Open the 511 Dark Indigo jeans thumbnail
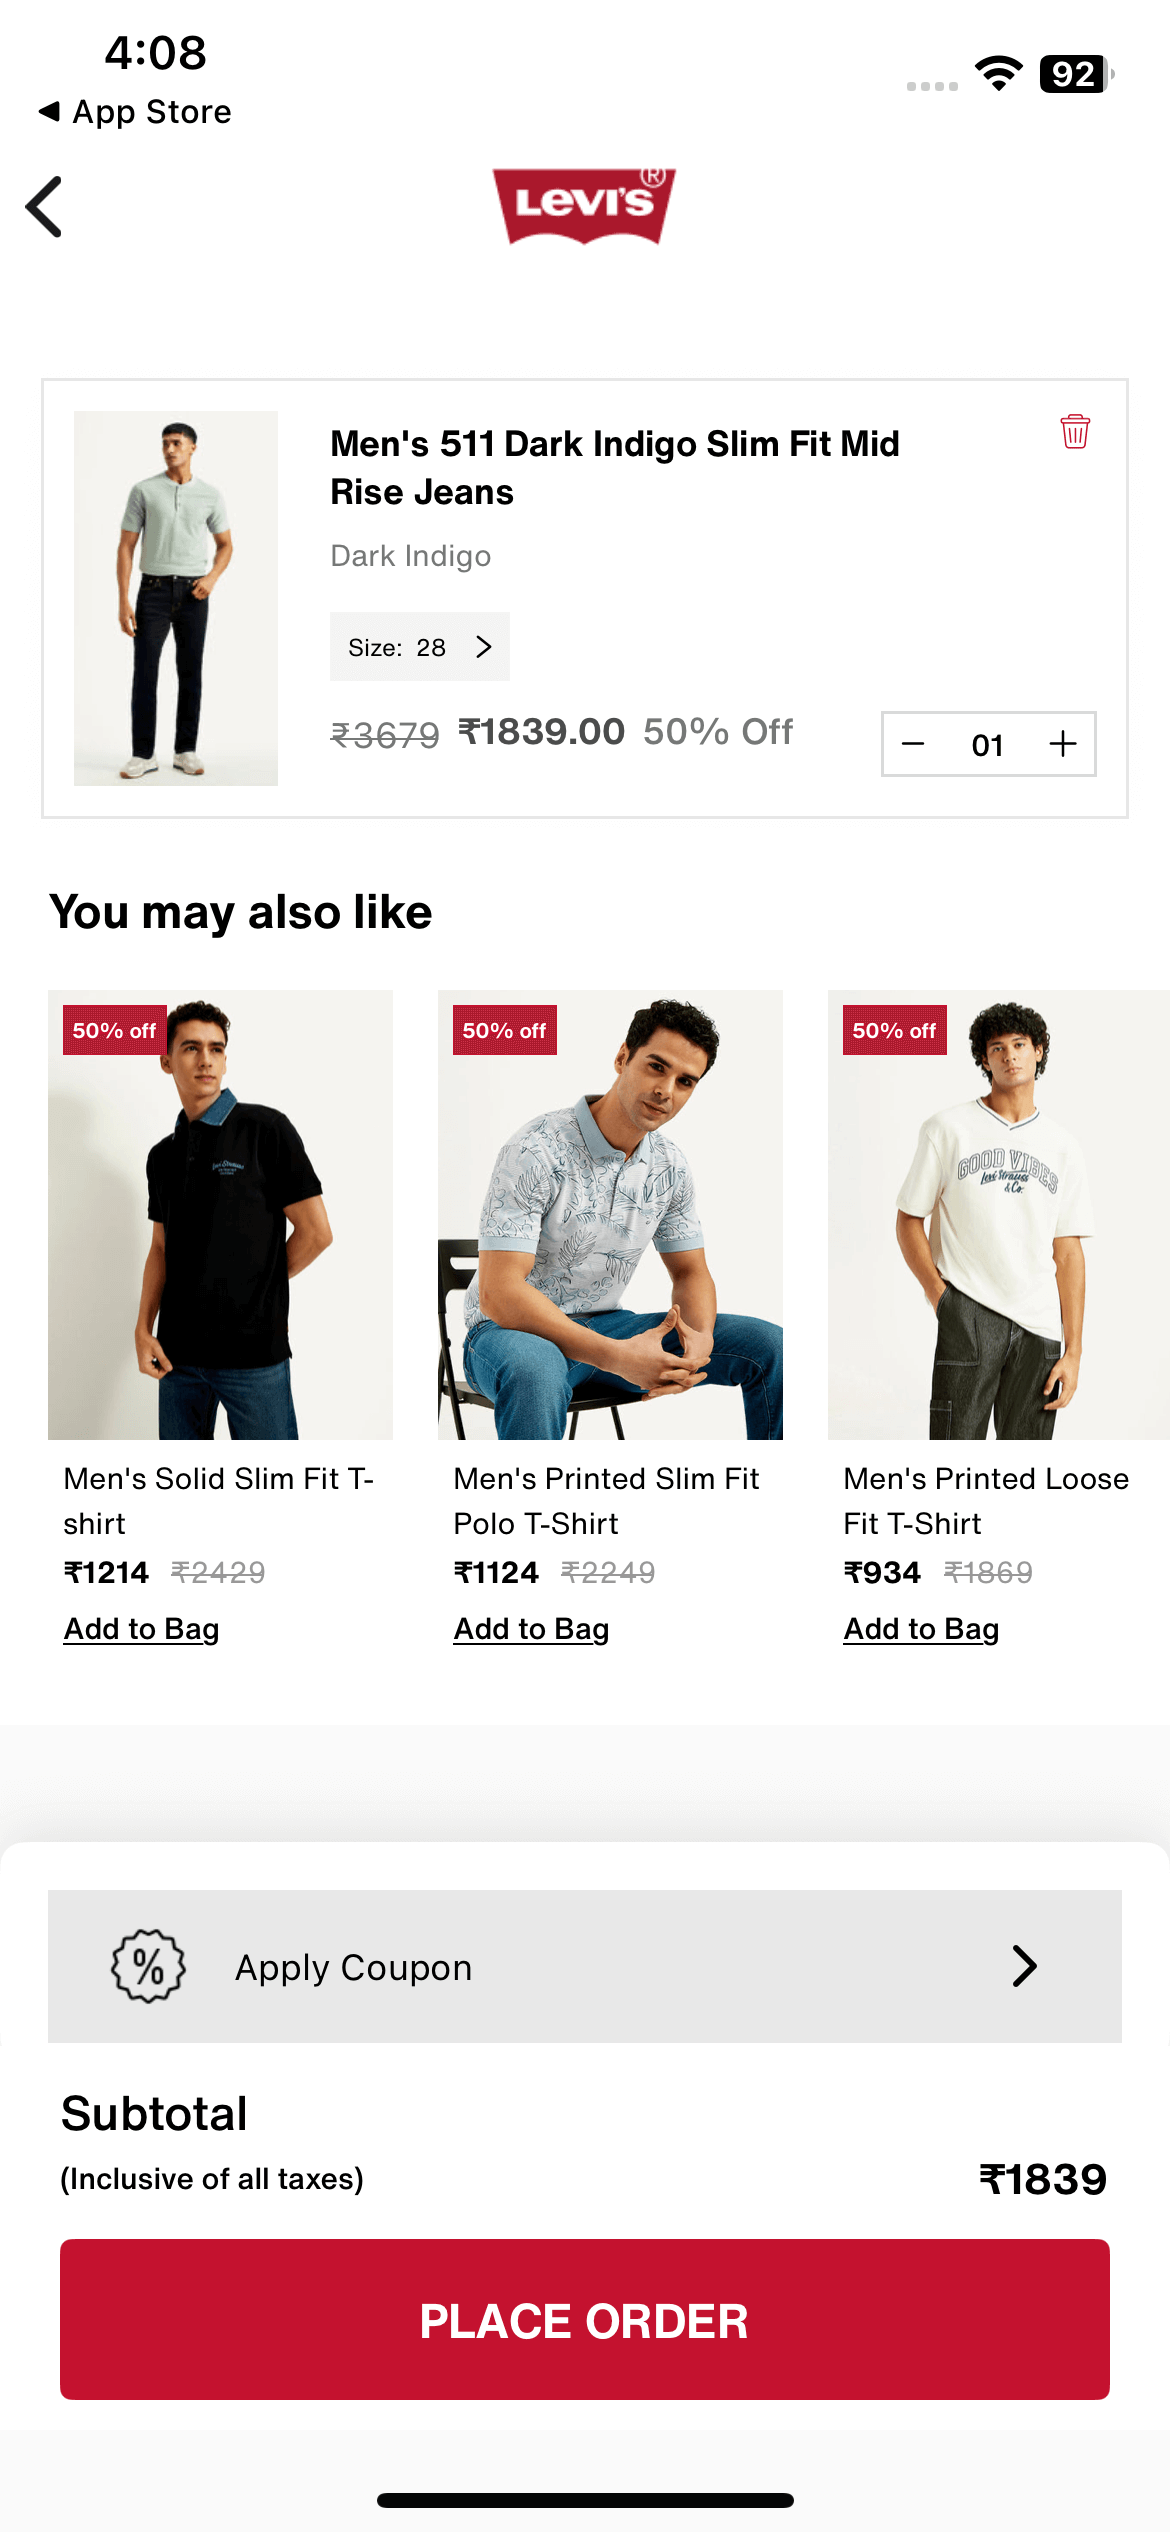Screen dimensions: 1170x2532 click(x=176, y=598)
